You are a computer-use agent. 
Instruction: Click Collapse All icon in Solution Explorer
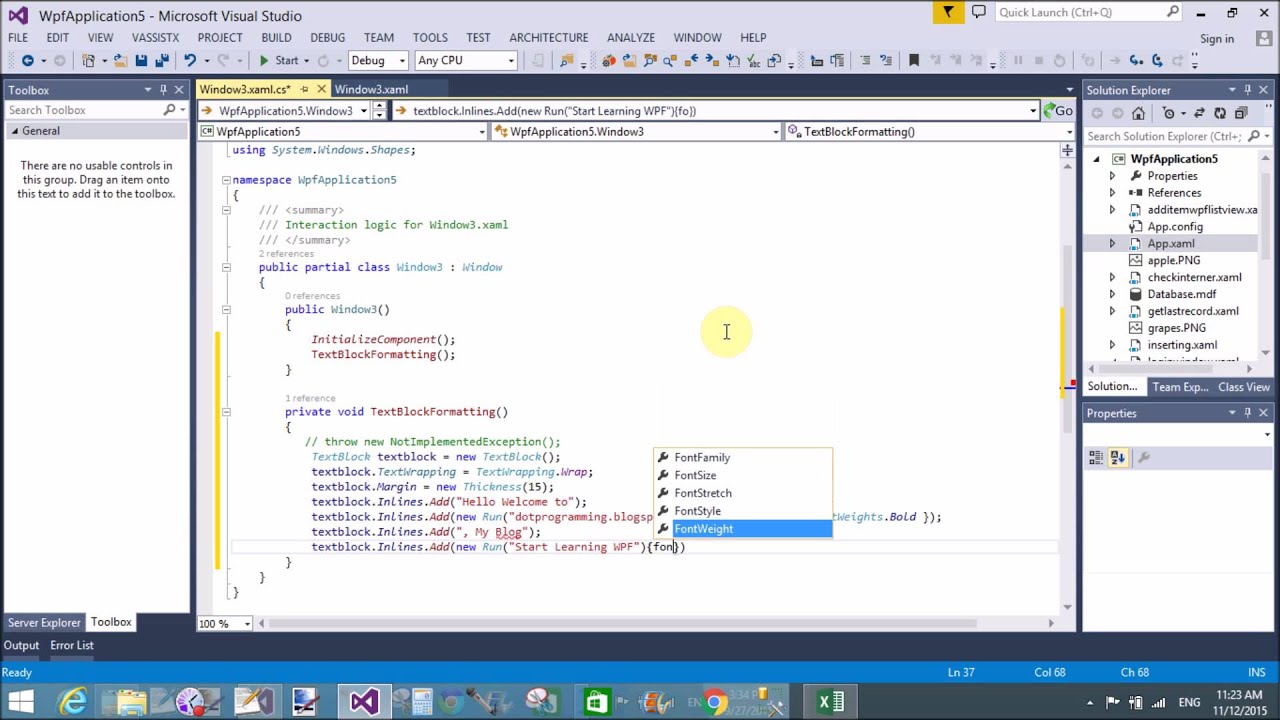tap(1241, 113)
